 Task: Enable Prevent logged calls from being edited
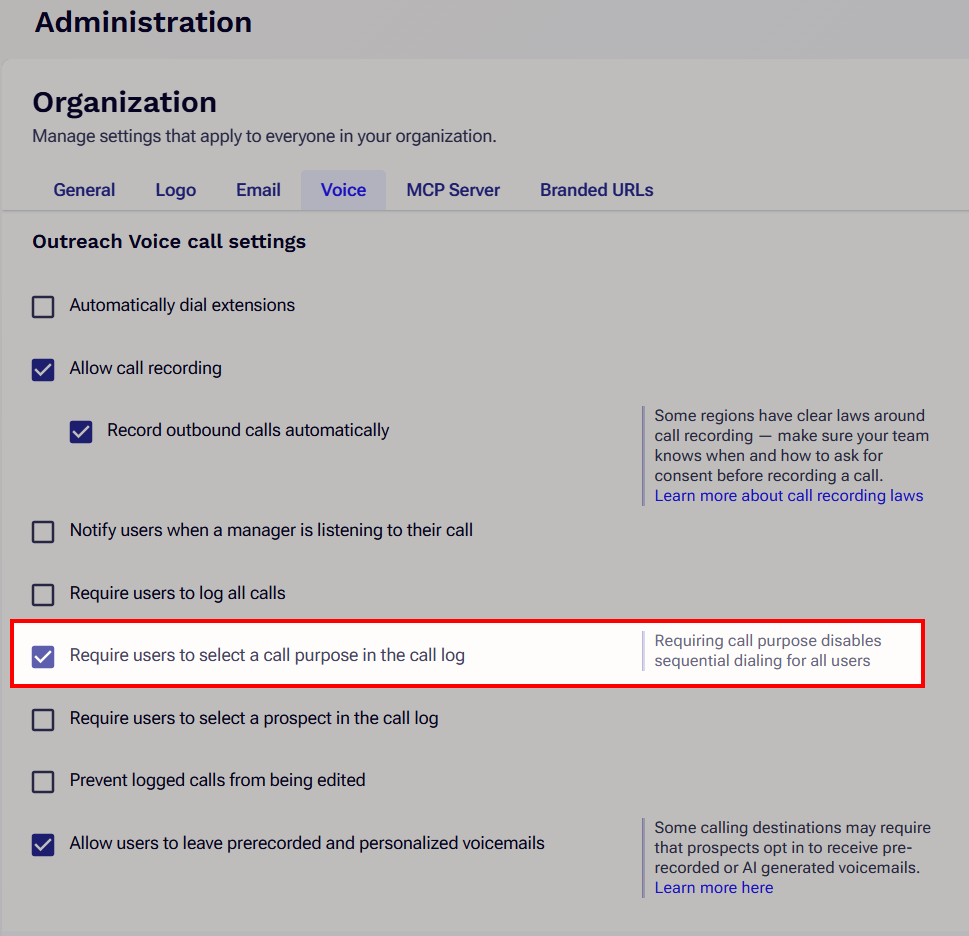pos(43,782)
